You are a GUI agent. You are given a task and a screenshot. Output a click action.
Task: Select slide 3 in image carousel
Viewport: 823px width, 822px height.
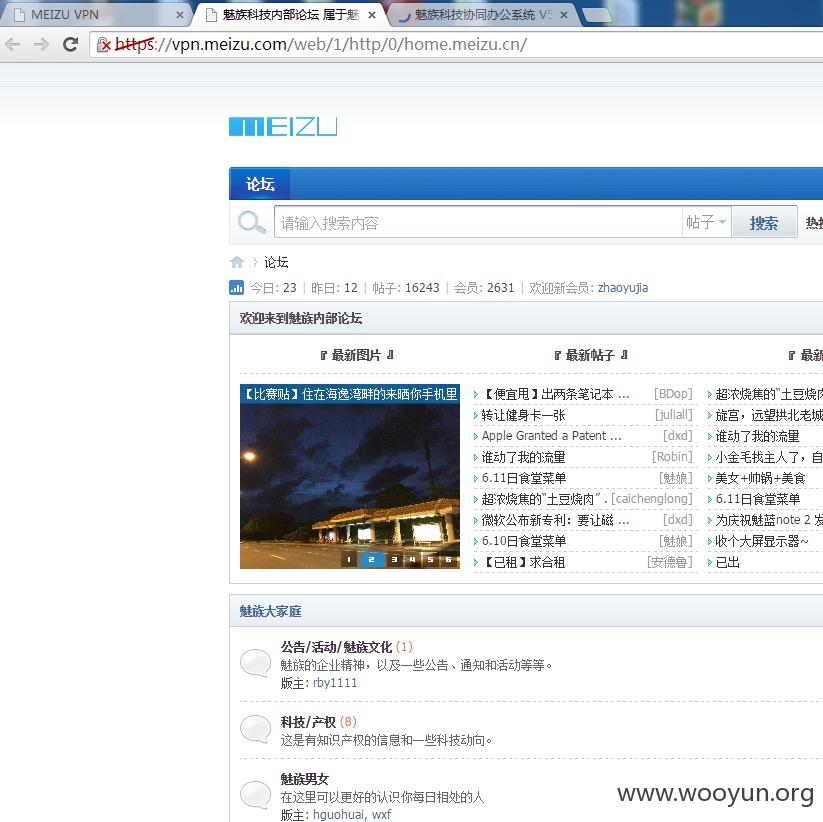[x=394, y=559]
